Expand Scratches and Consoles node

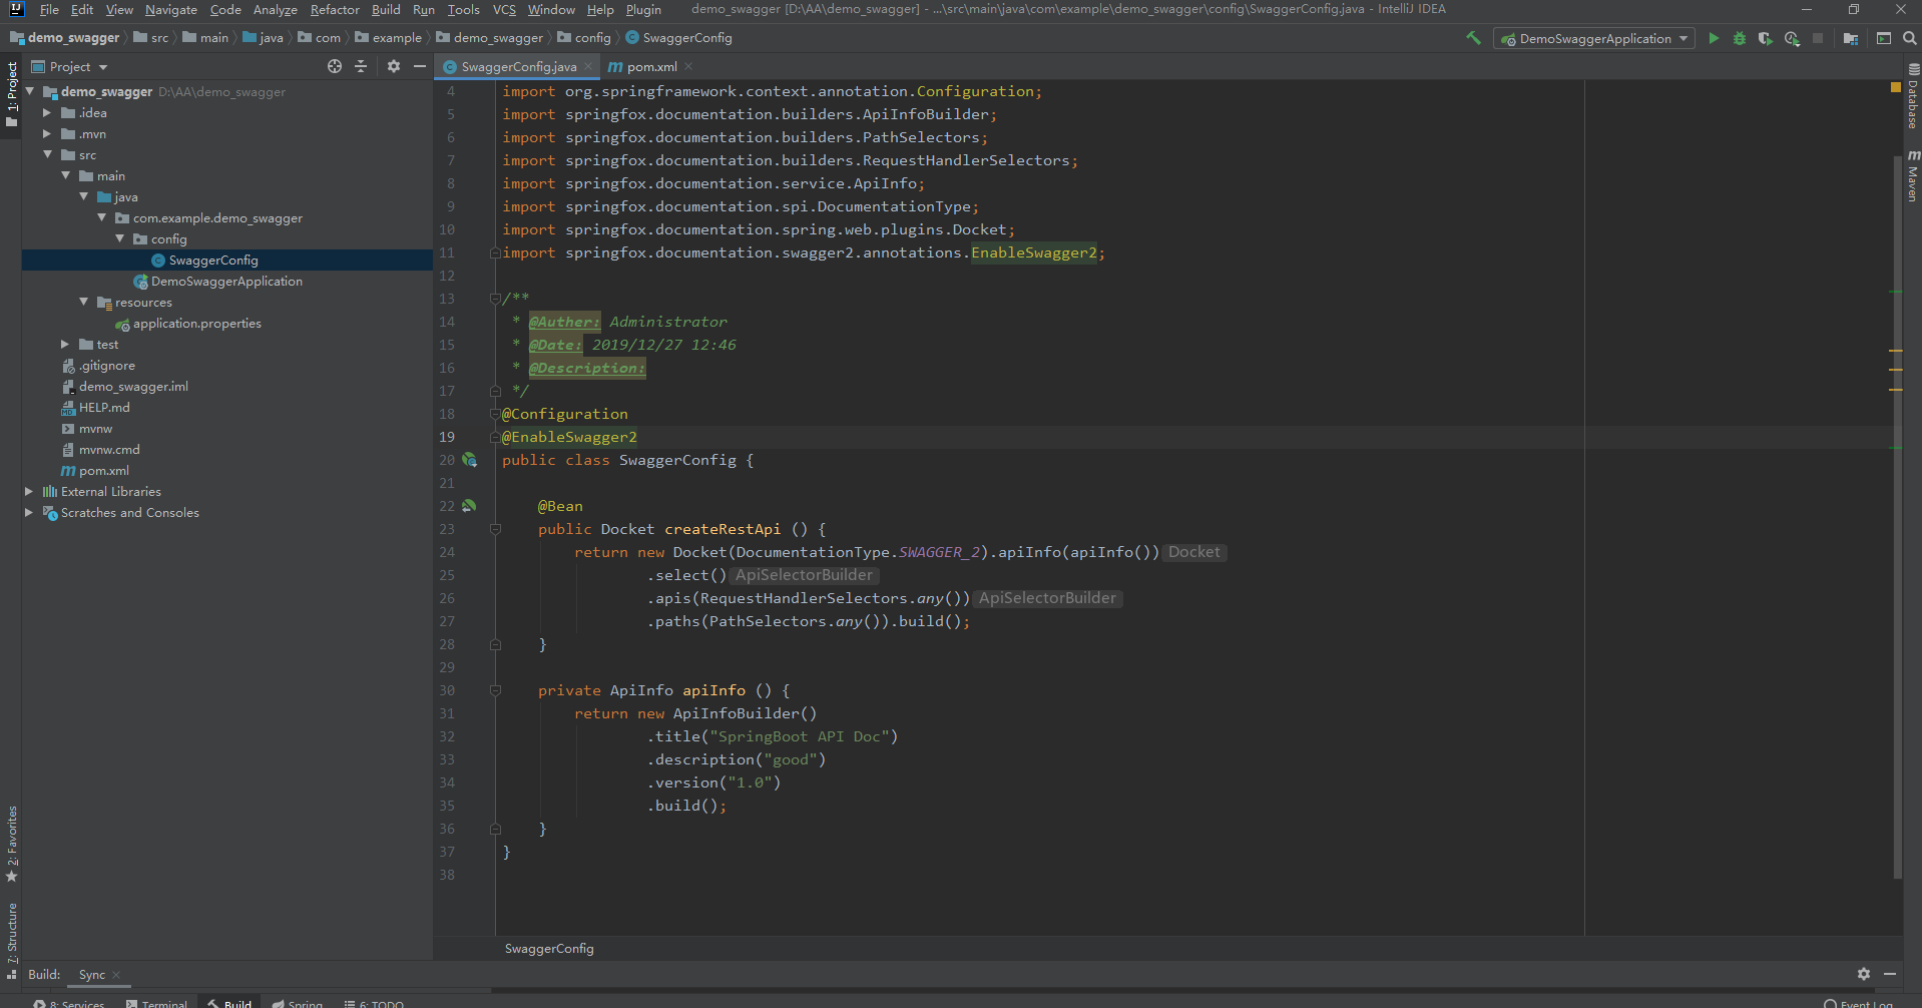coord(29,512)
